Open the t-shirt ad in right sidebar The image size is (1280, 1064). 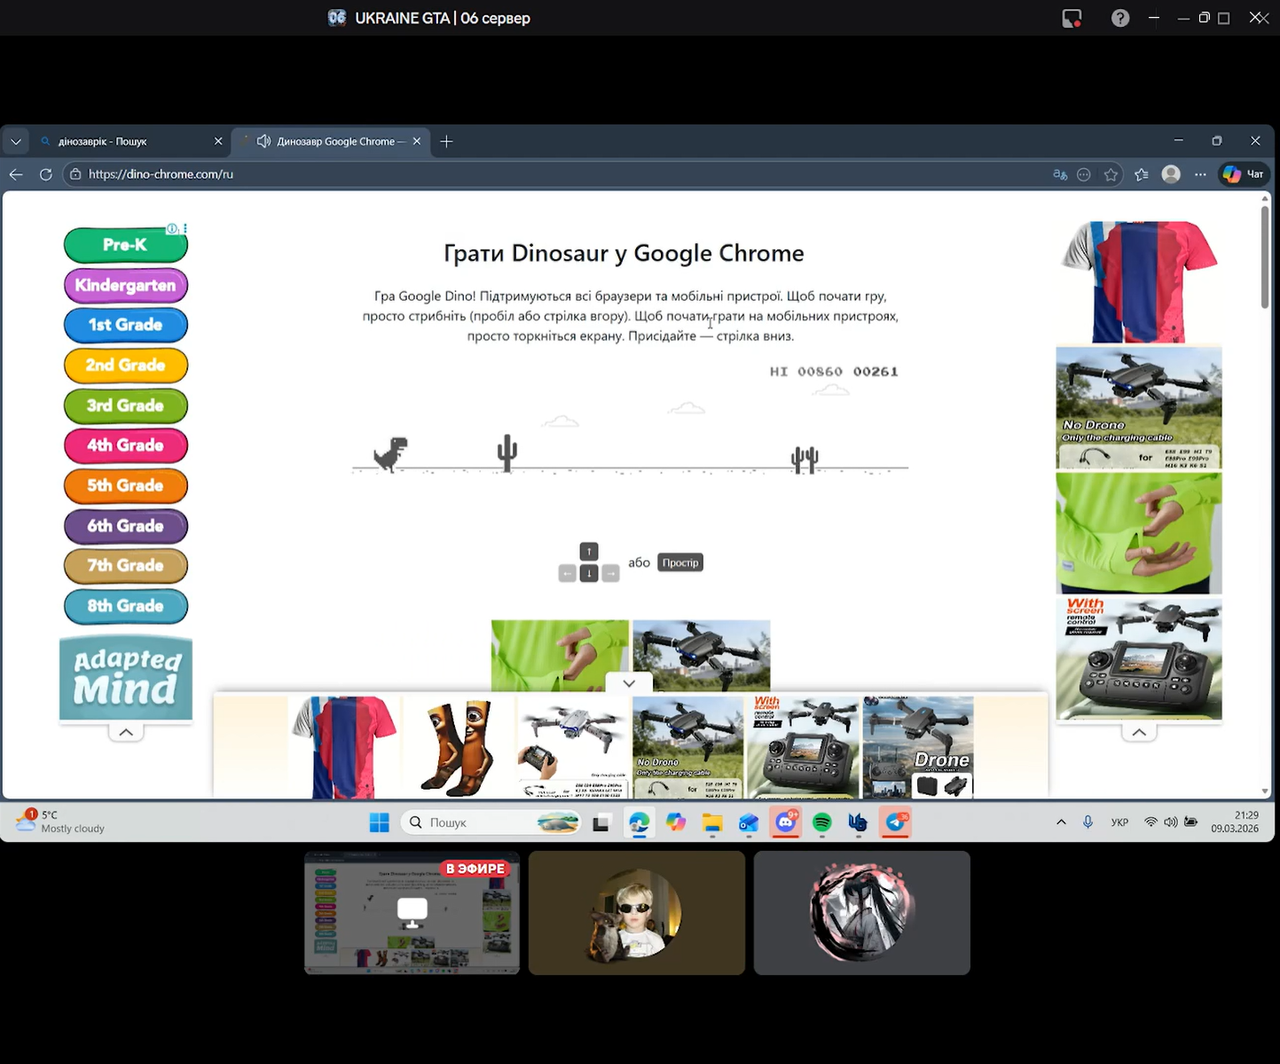tap(1139, 282)
